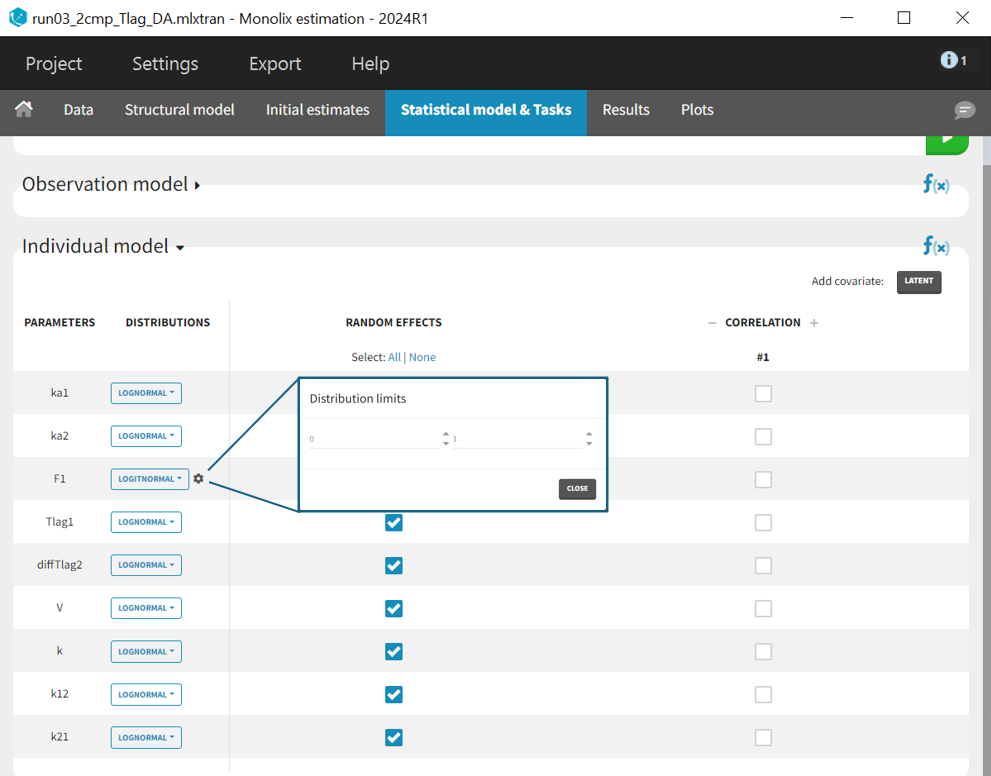Screen dimensions: 991x776
Task: Click the info notification icon
Action: click(951, 61)
